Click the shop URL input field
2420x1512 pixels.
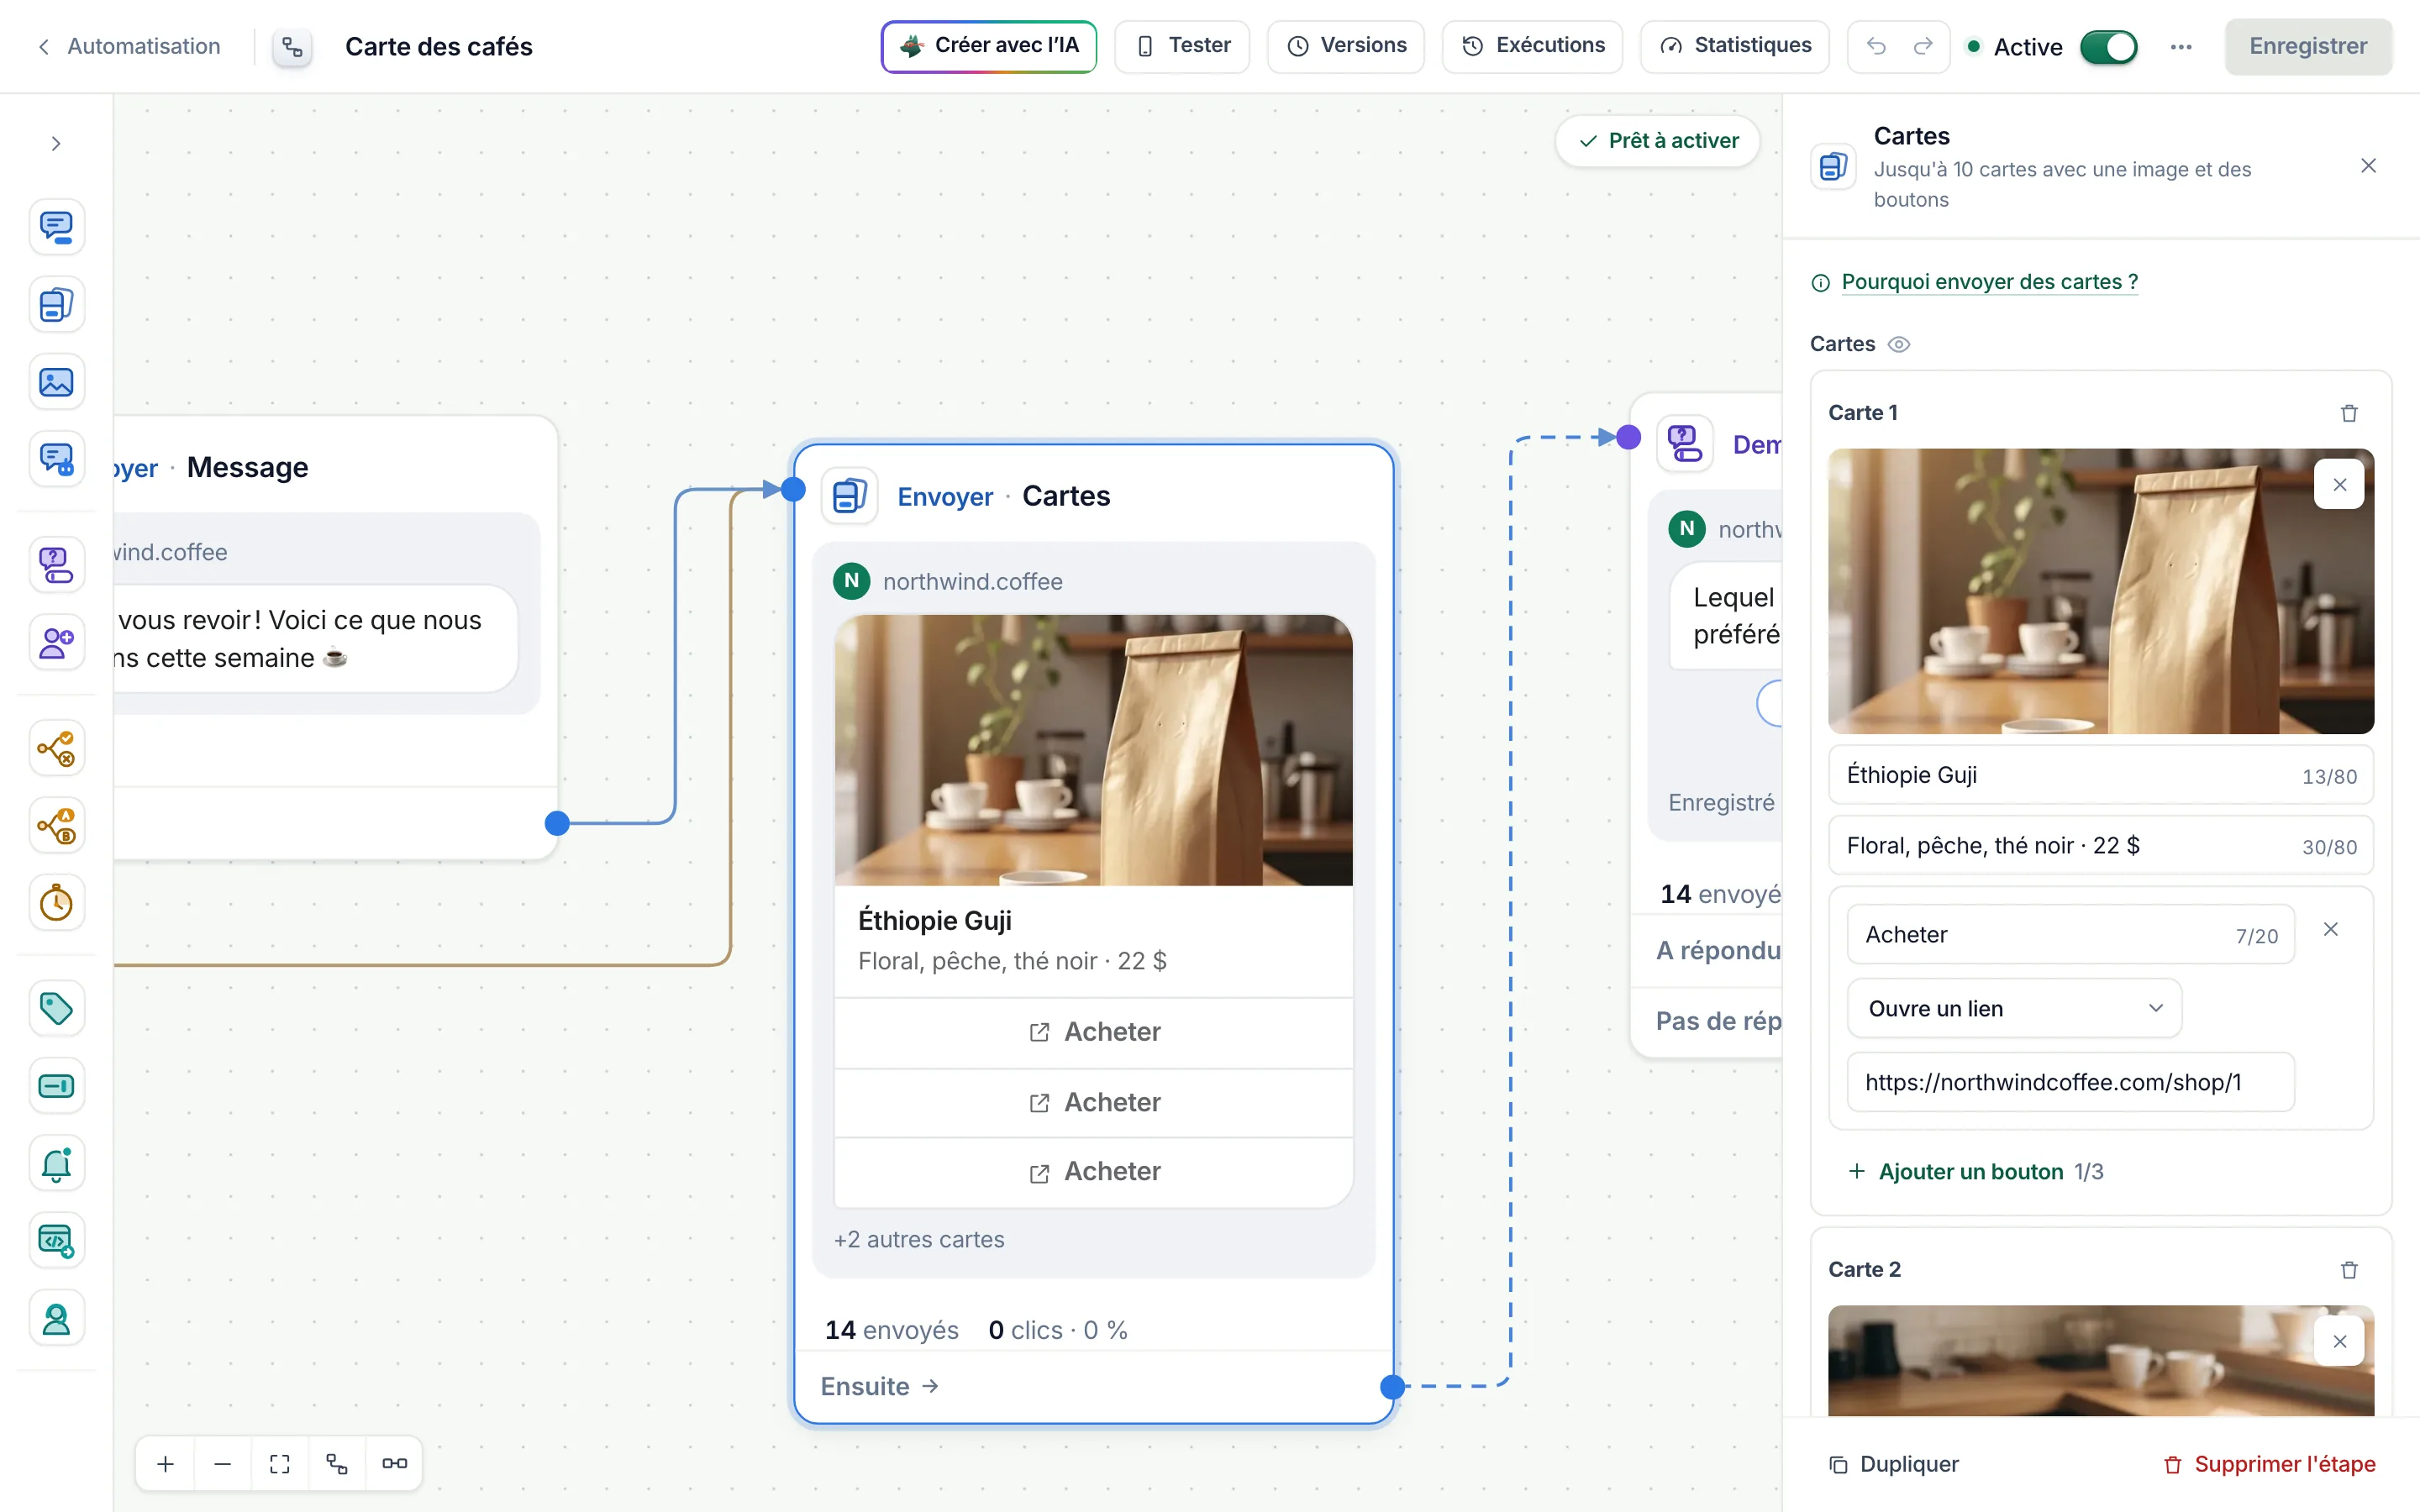[x=2070, y=1082]
